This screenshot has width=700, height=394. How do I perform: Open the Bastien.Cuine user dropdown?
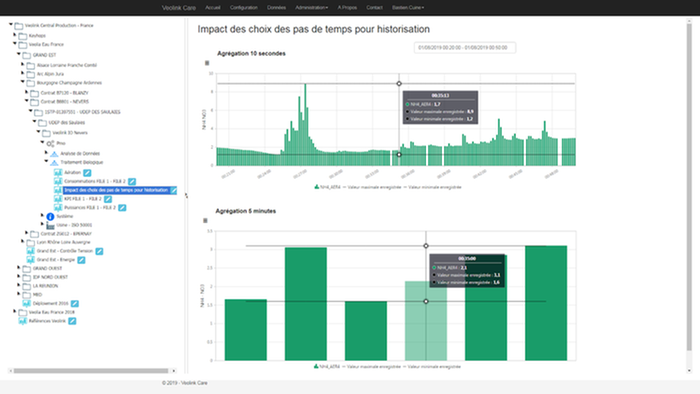point(408,8)
